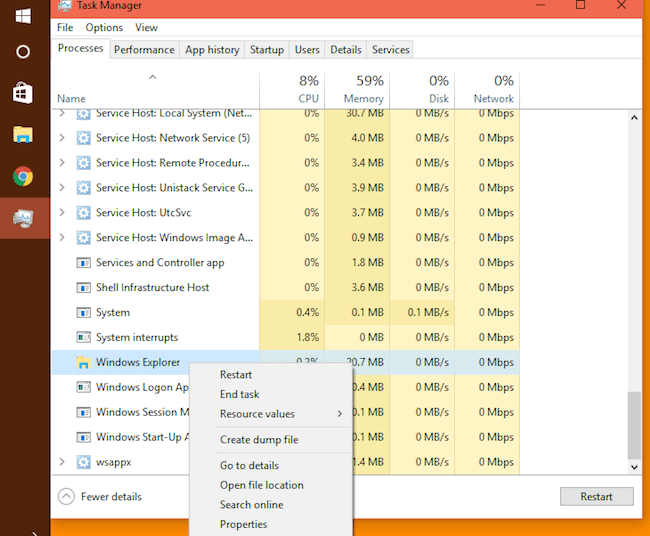Choose End task in the context menu
The image size is (650, 536).
click(x=240, y=394)
